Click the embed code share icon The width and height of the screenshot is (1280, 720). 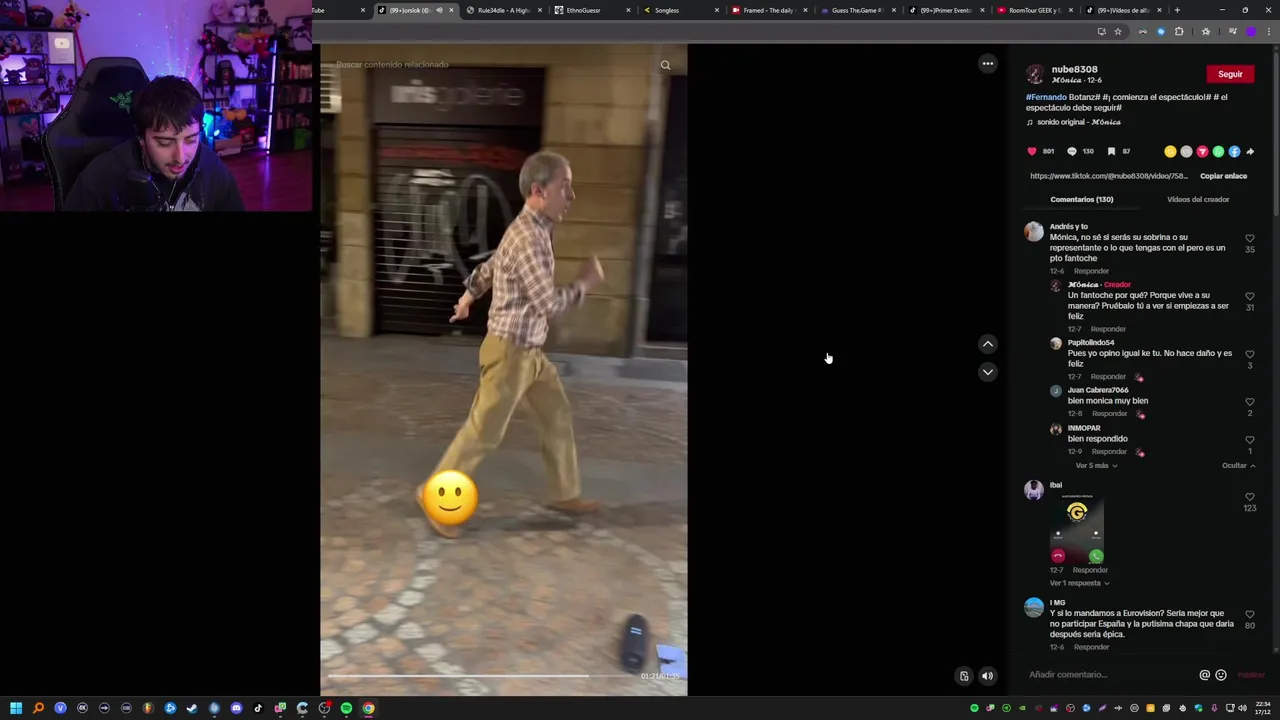coord(1186,152)
